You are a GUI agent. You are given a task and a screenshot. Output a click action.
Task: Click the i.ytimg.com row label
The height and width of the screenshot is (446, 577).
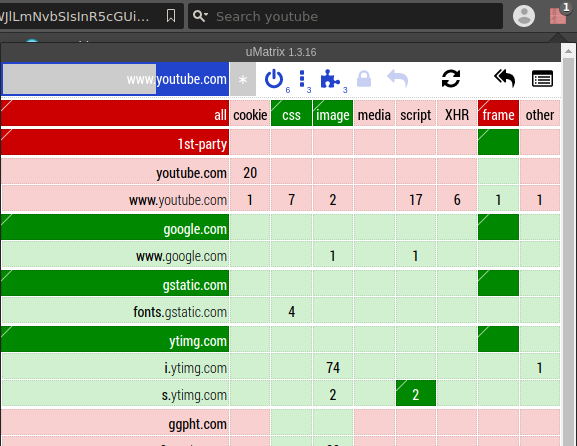pyautogui.click(x=115, y=366)
